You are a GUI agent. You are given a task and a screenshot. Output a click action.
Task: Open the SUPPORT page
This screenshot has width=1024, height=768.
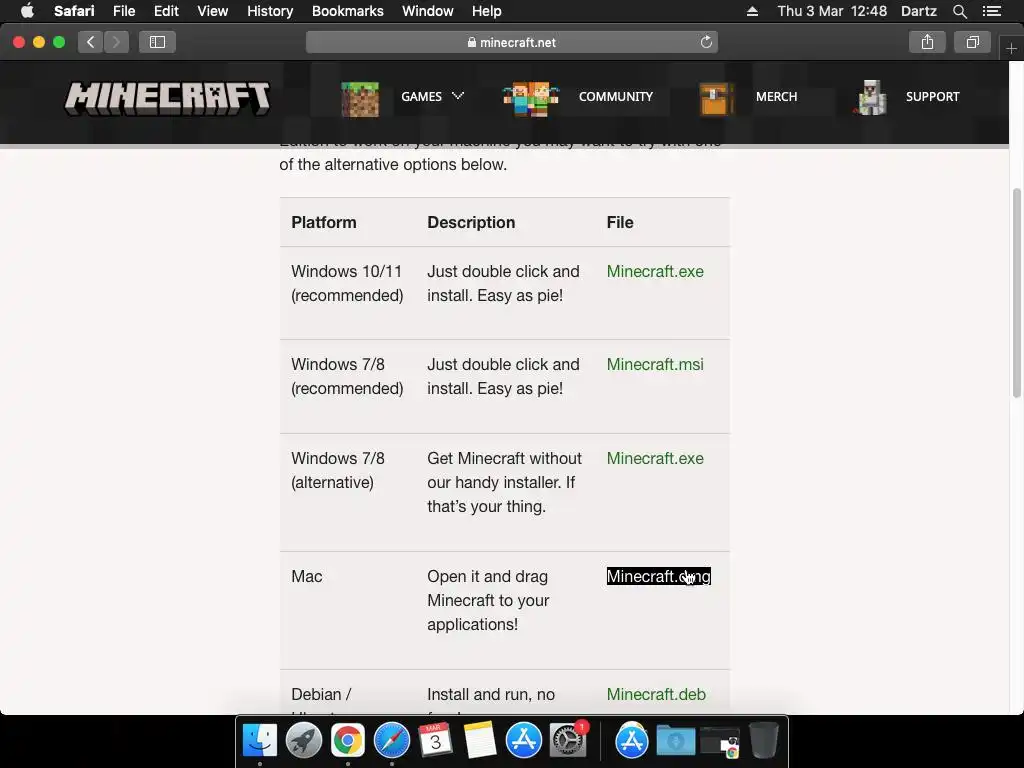point(933,97)
